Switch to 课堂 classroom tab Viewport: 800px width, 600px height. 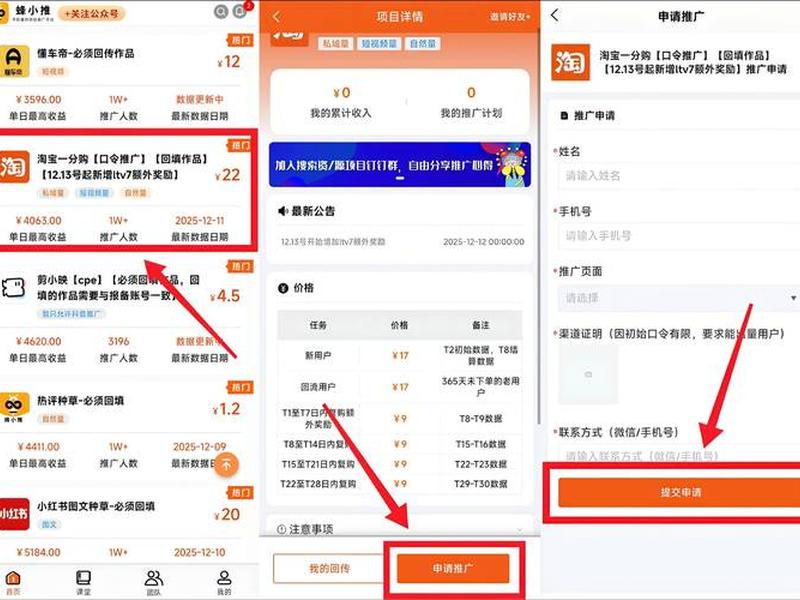click(x=83, y=583)
